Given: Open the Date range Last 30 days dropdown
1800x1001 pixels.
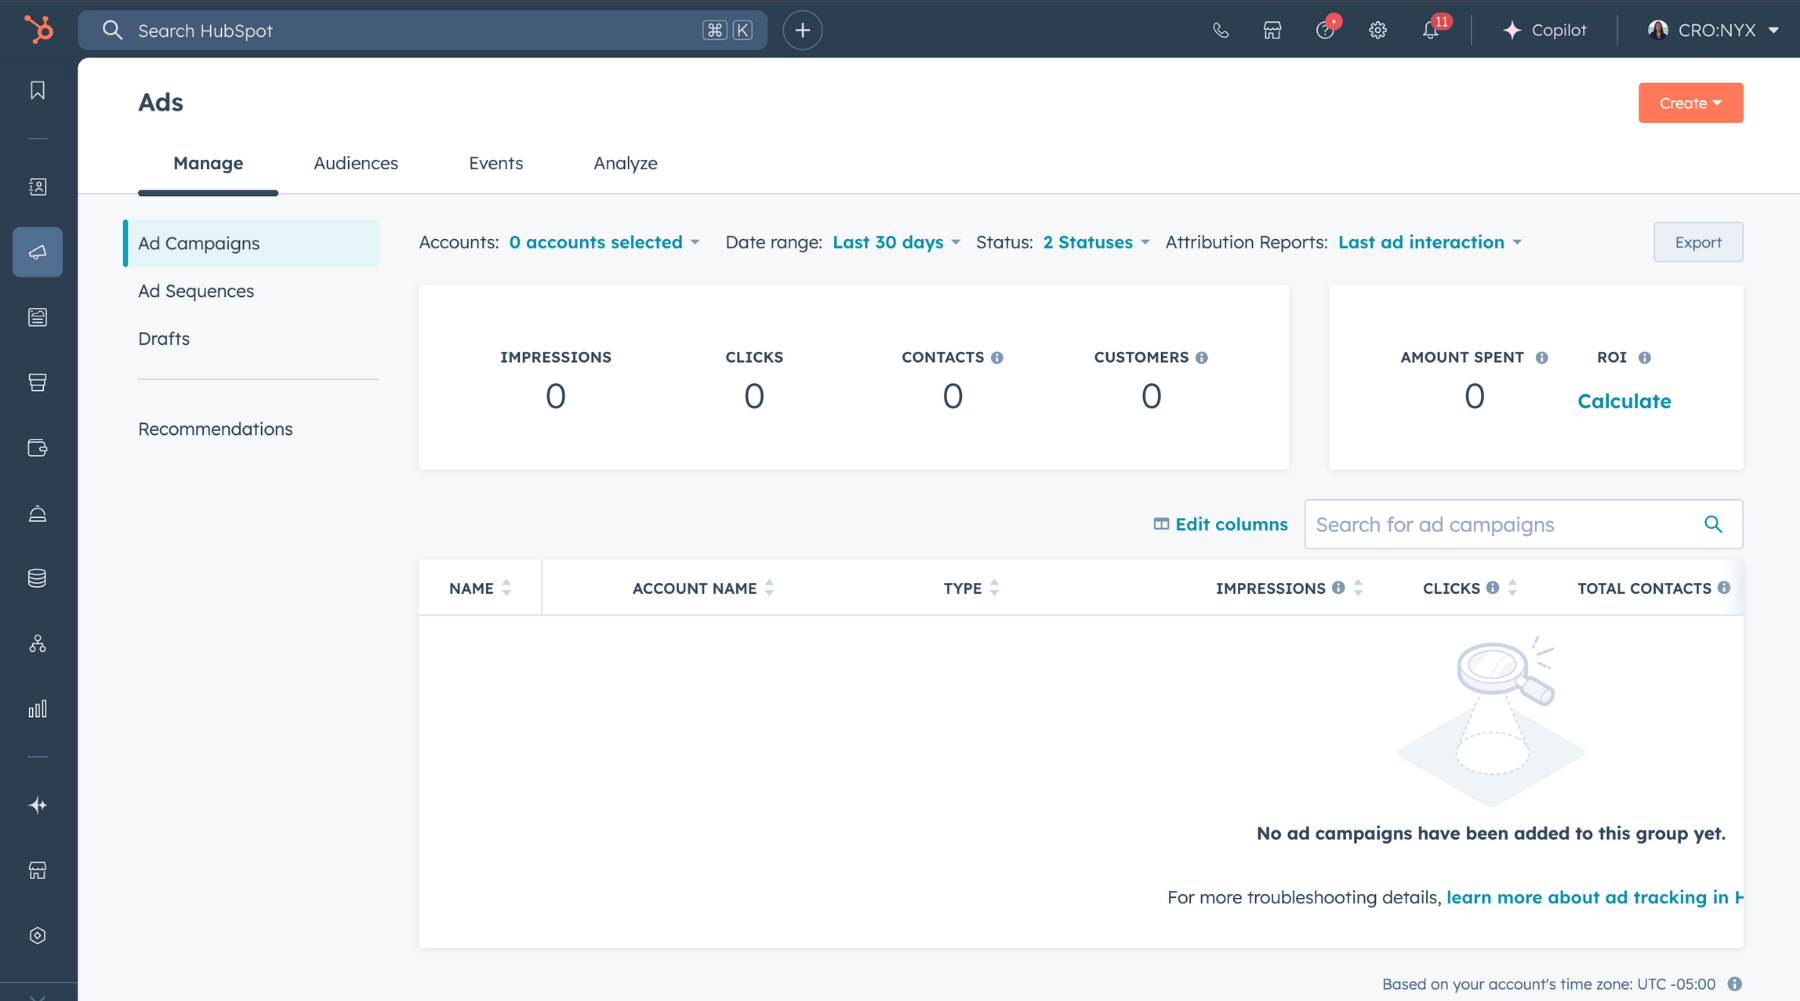Looking at the screenshot, I should coord(896,242).
